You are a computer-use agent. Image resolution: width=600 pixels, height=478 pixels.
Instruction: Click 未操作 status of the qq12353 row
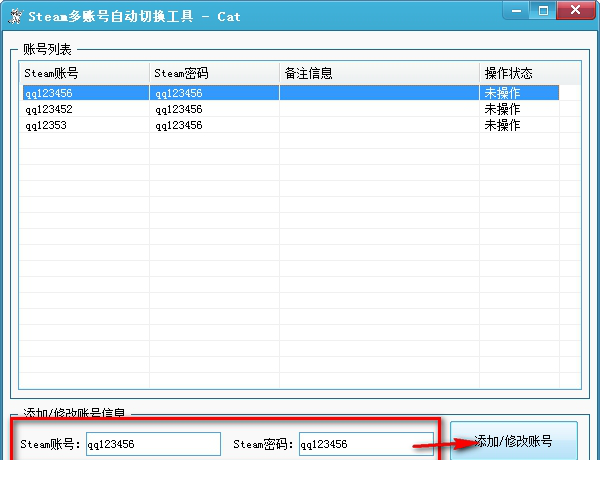[502, 125]
